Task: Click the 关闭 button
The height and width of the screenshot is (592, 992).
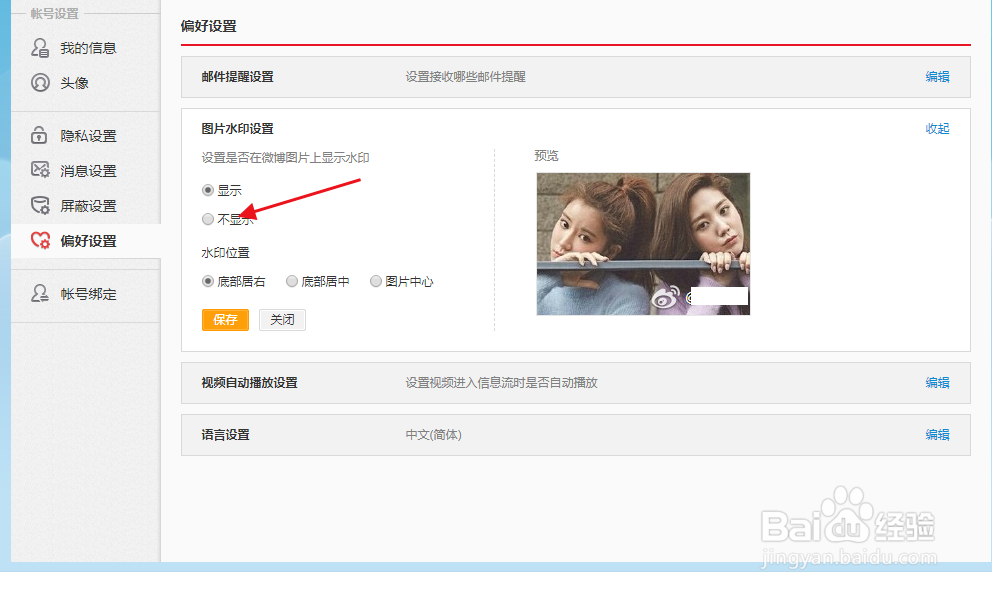Action: point(282,319)
